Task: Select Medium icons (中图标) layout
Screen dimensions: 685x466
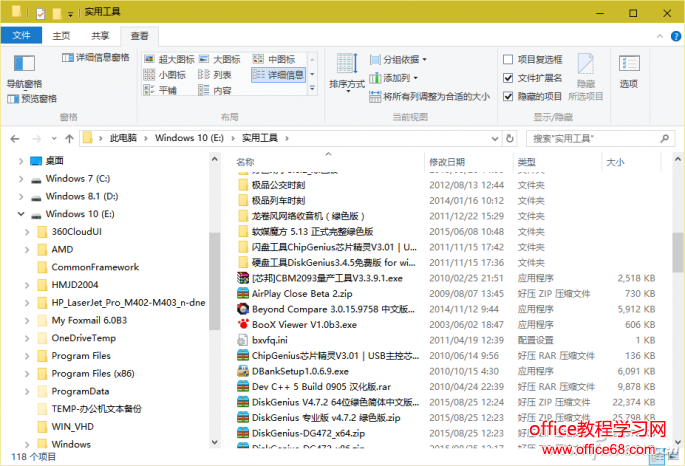Action: point(274,59)
